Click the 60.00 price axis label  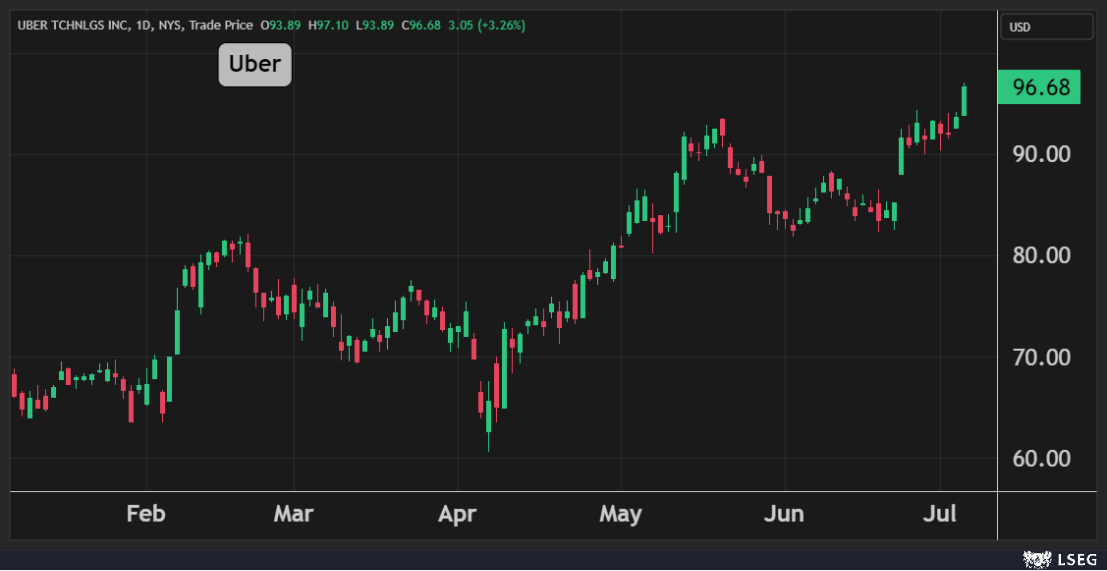[x=1042, y=459]
